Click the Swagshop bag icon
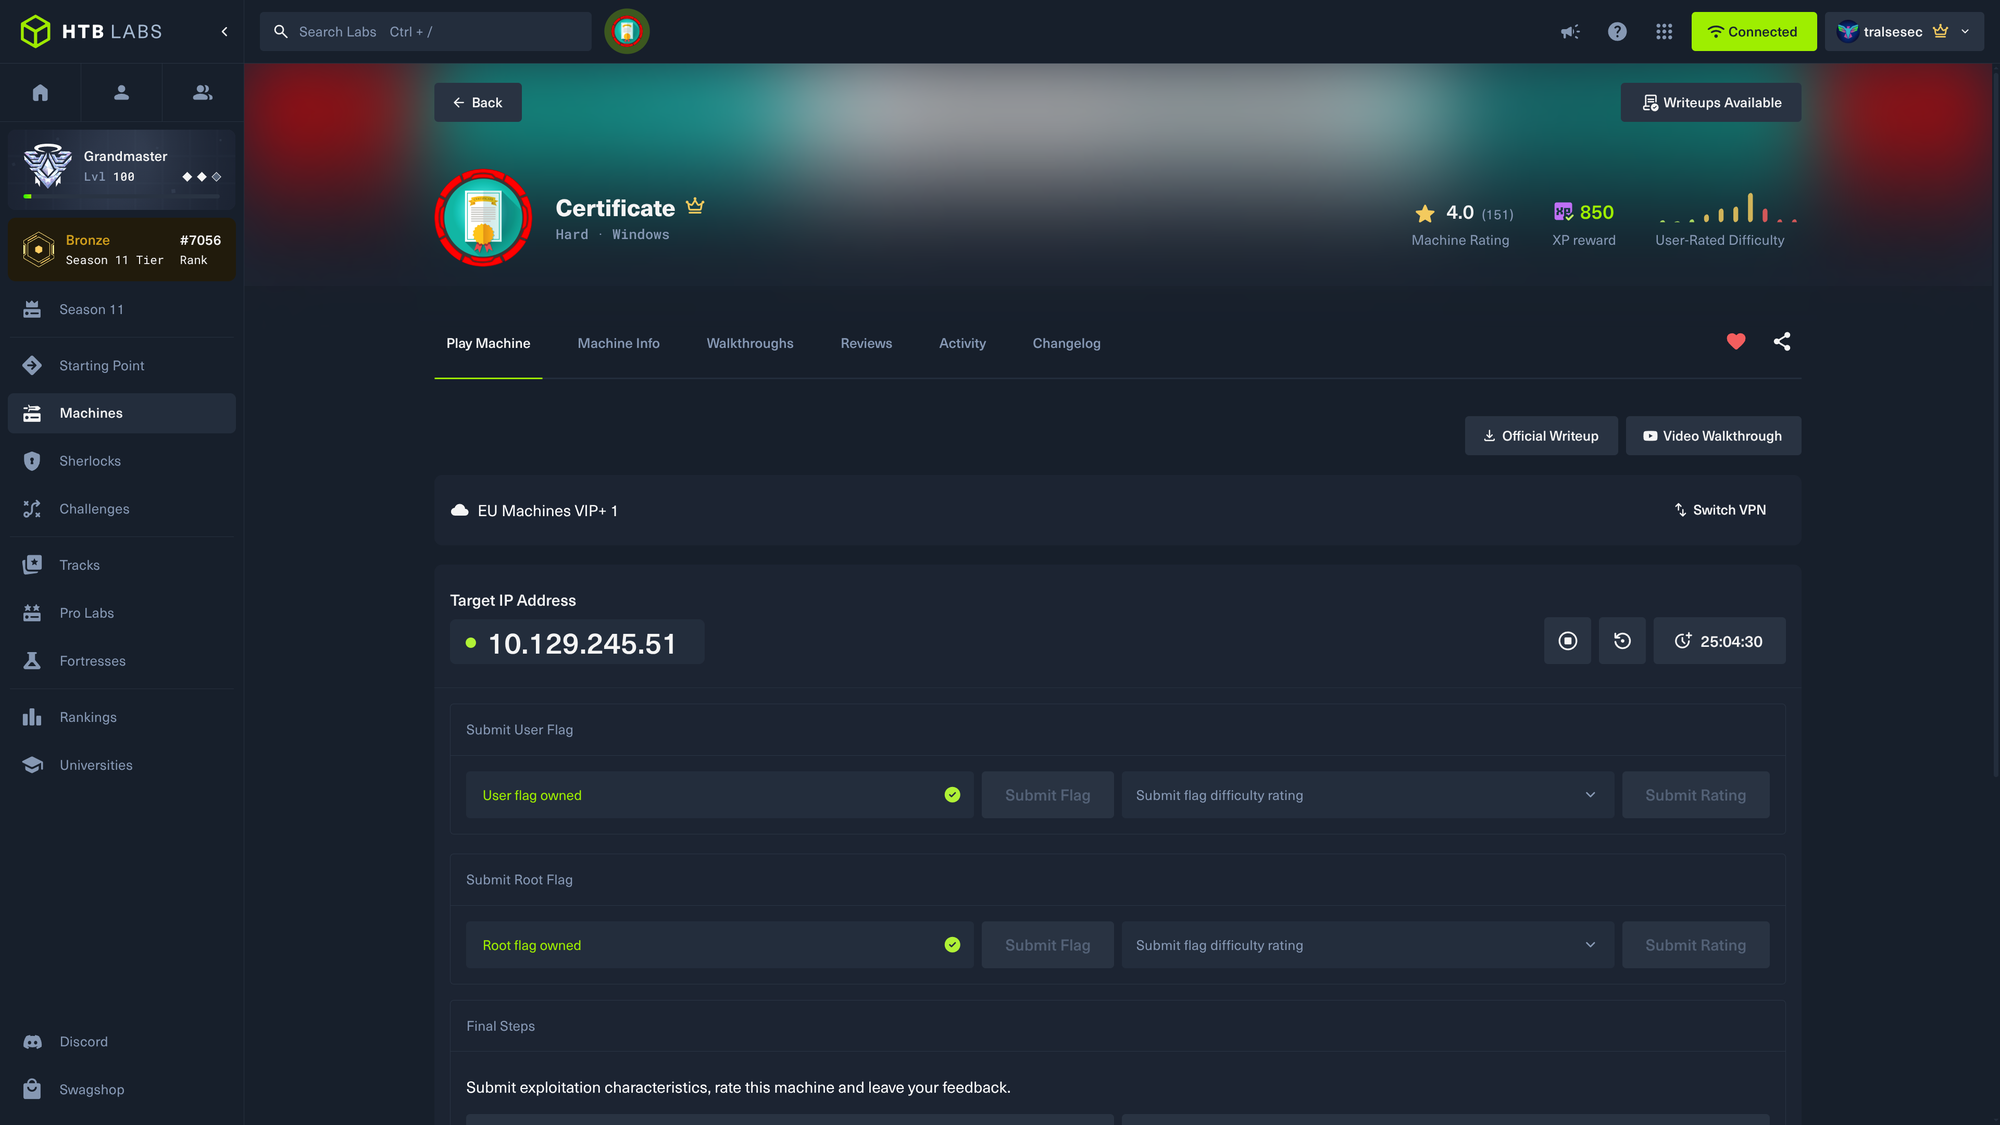Screen dimensions: 2000x1125 click(x=32, y=1089)
